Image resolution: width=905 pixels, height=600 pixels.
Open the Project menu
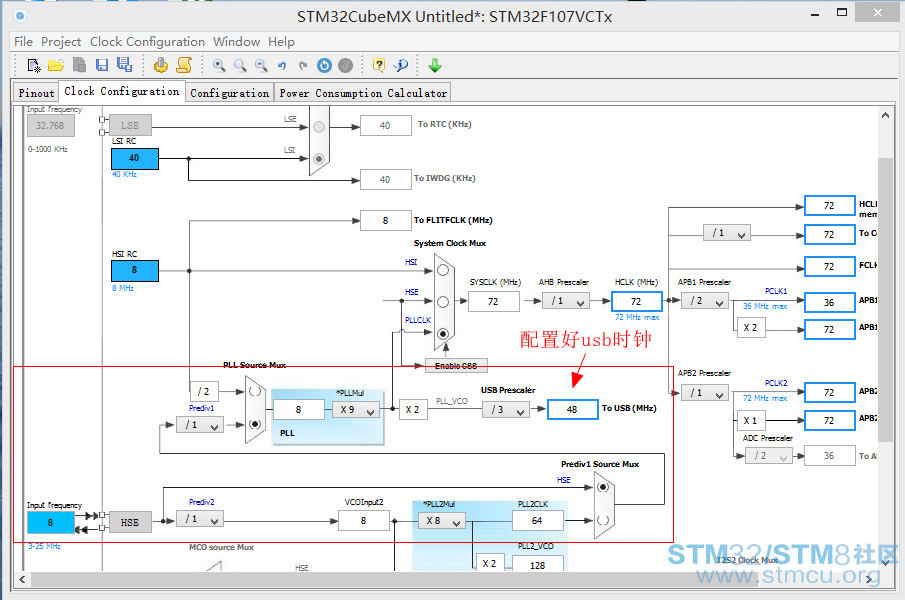click(61, 42)
